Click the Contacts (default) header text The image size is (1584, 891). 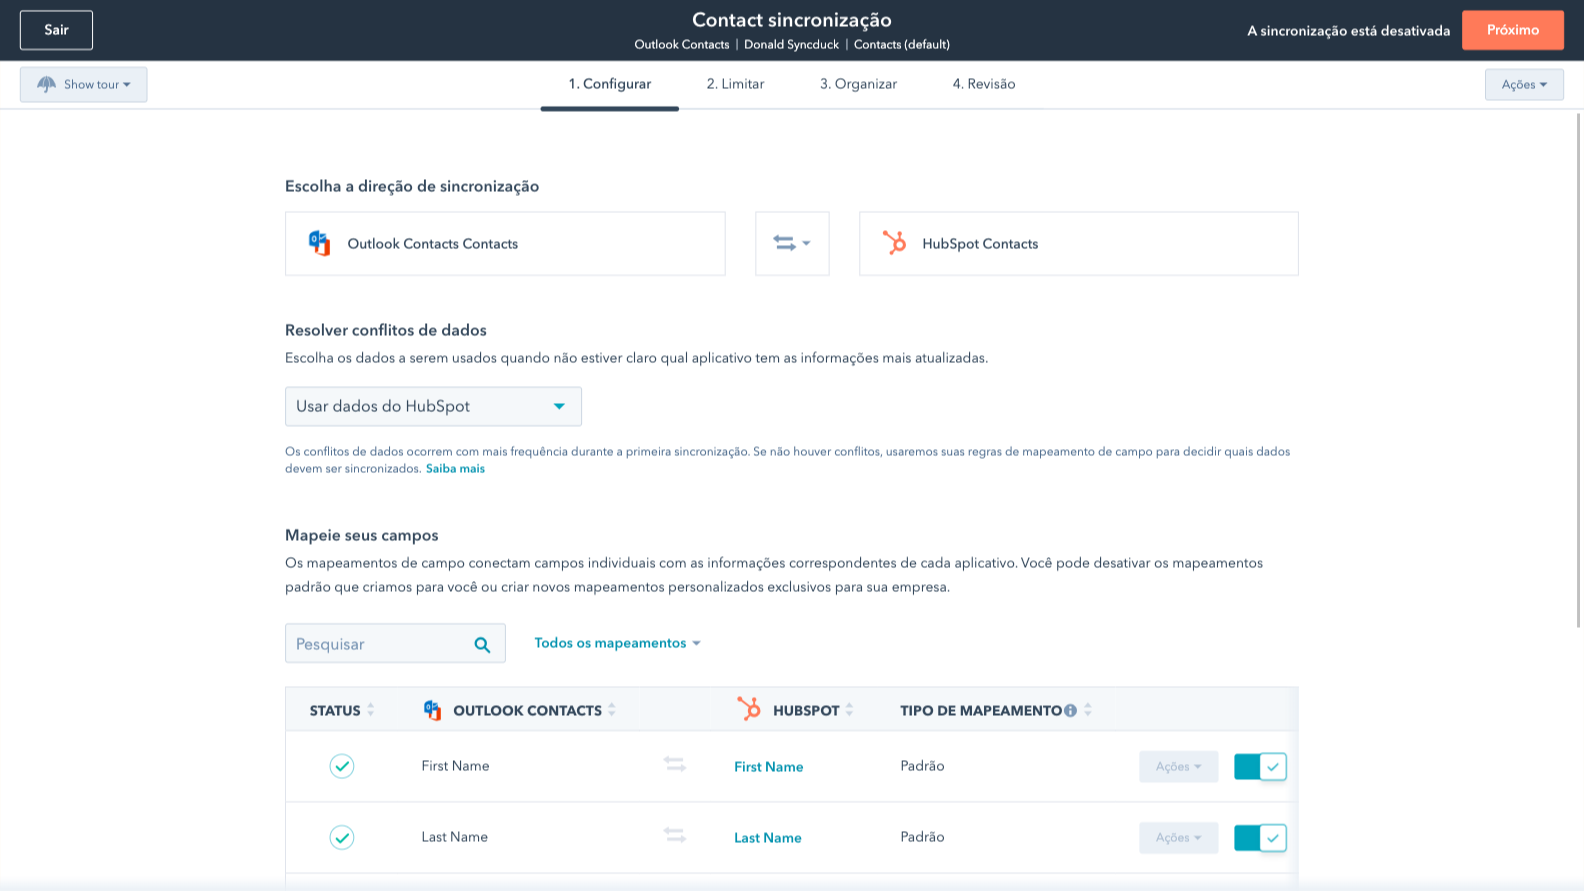[902, 44]
